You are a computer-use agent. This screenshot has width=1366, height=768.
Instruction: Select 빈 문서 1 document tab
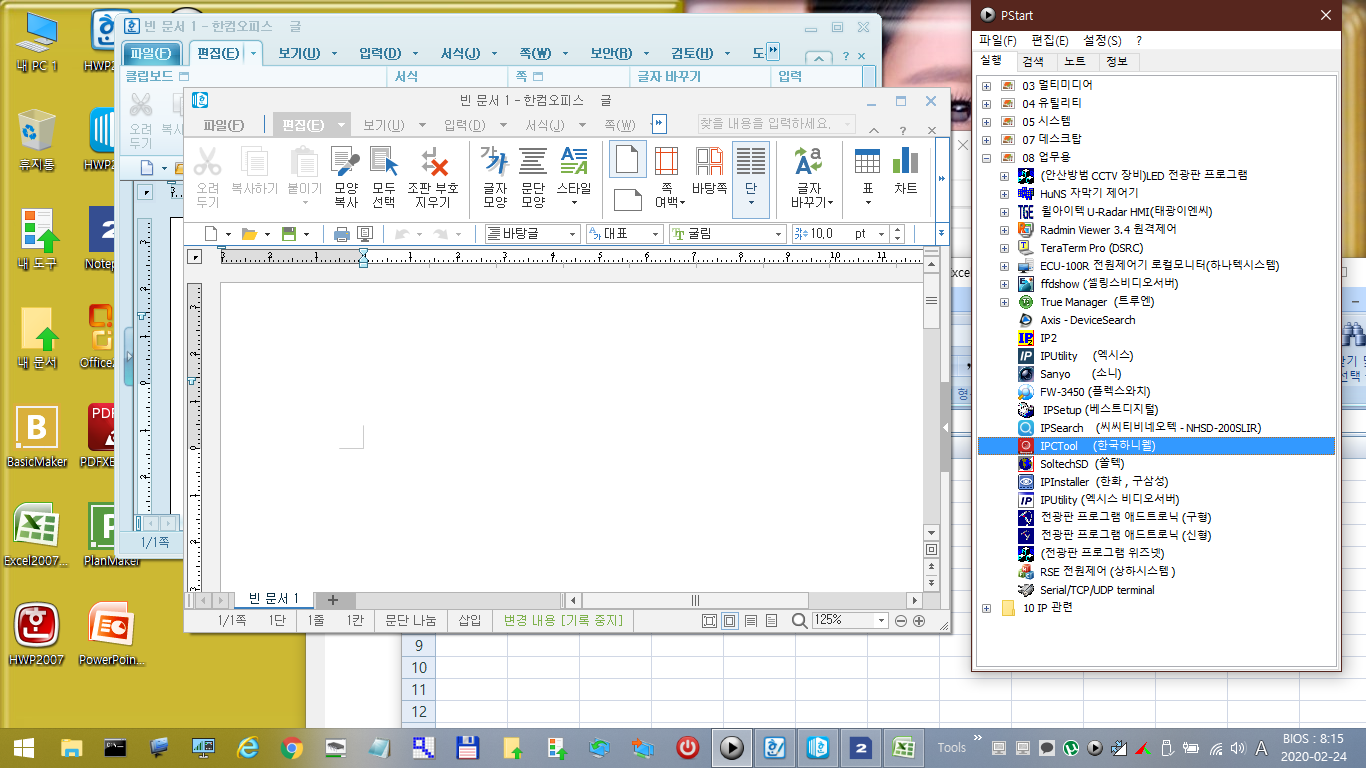[x=274, y=599]
